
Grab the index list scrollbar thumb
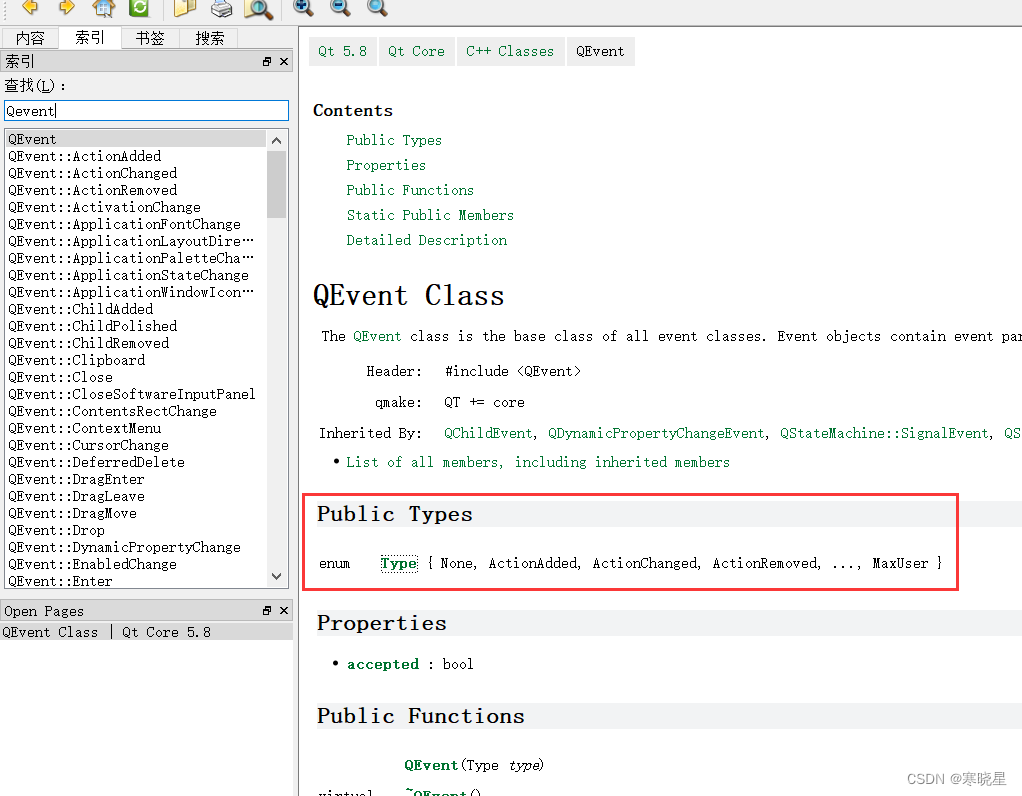[x=276, y=184]
